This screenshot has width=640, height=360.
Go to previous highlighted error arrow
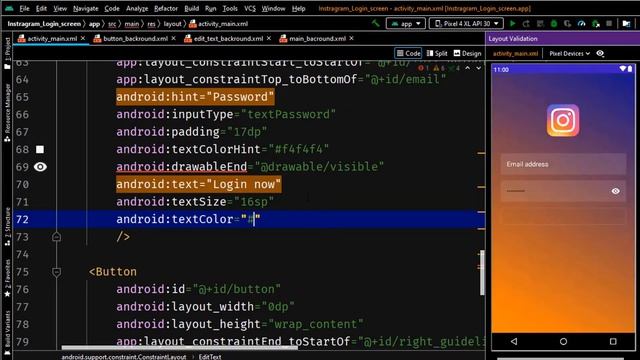pyautogui.click(x=468, y=68)
